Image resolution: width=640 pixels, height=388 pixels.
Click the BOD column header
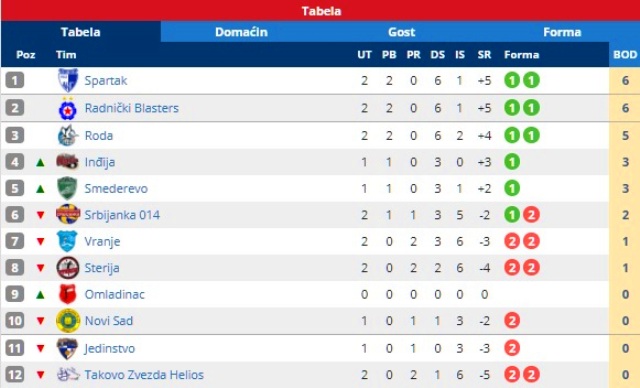625,55
